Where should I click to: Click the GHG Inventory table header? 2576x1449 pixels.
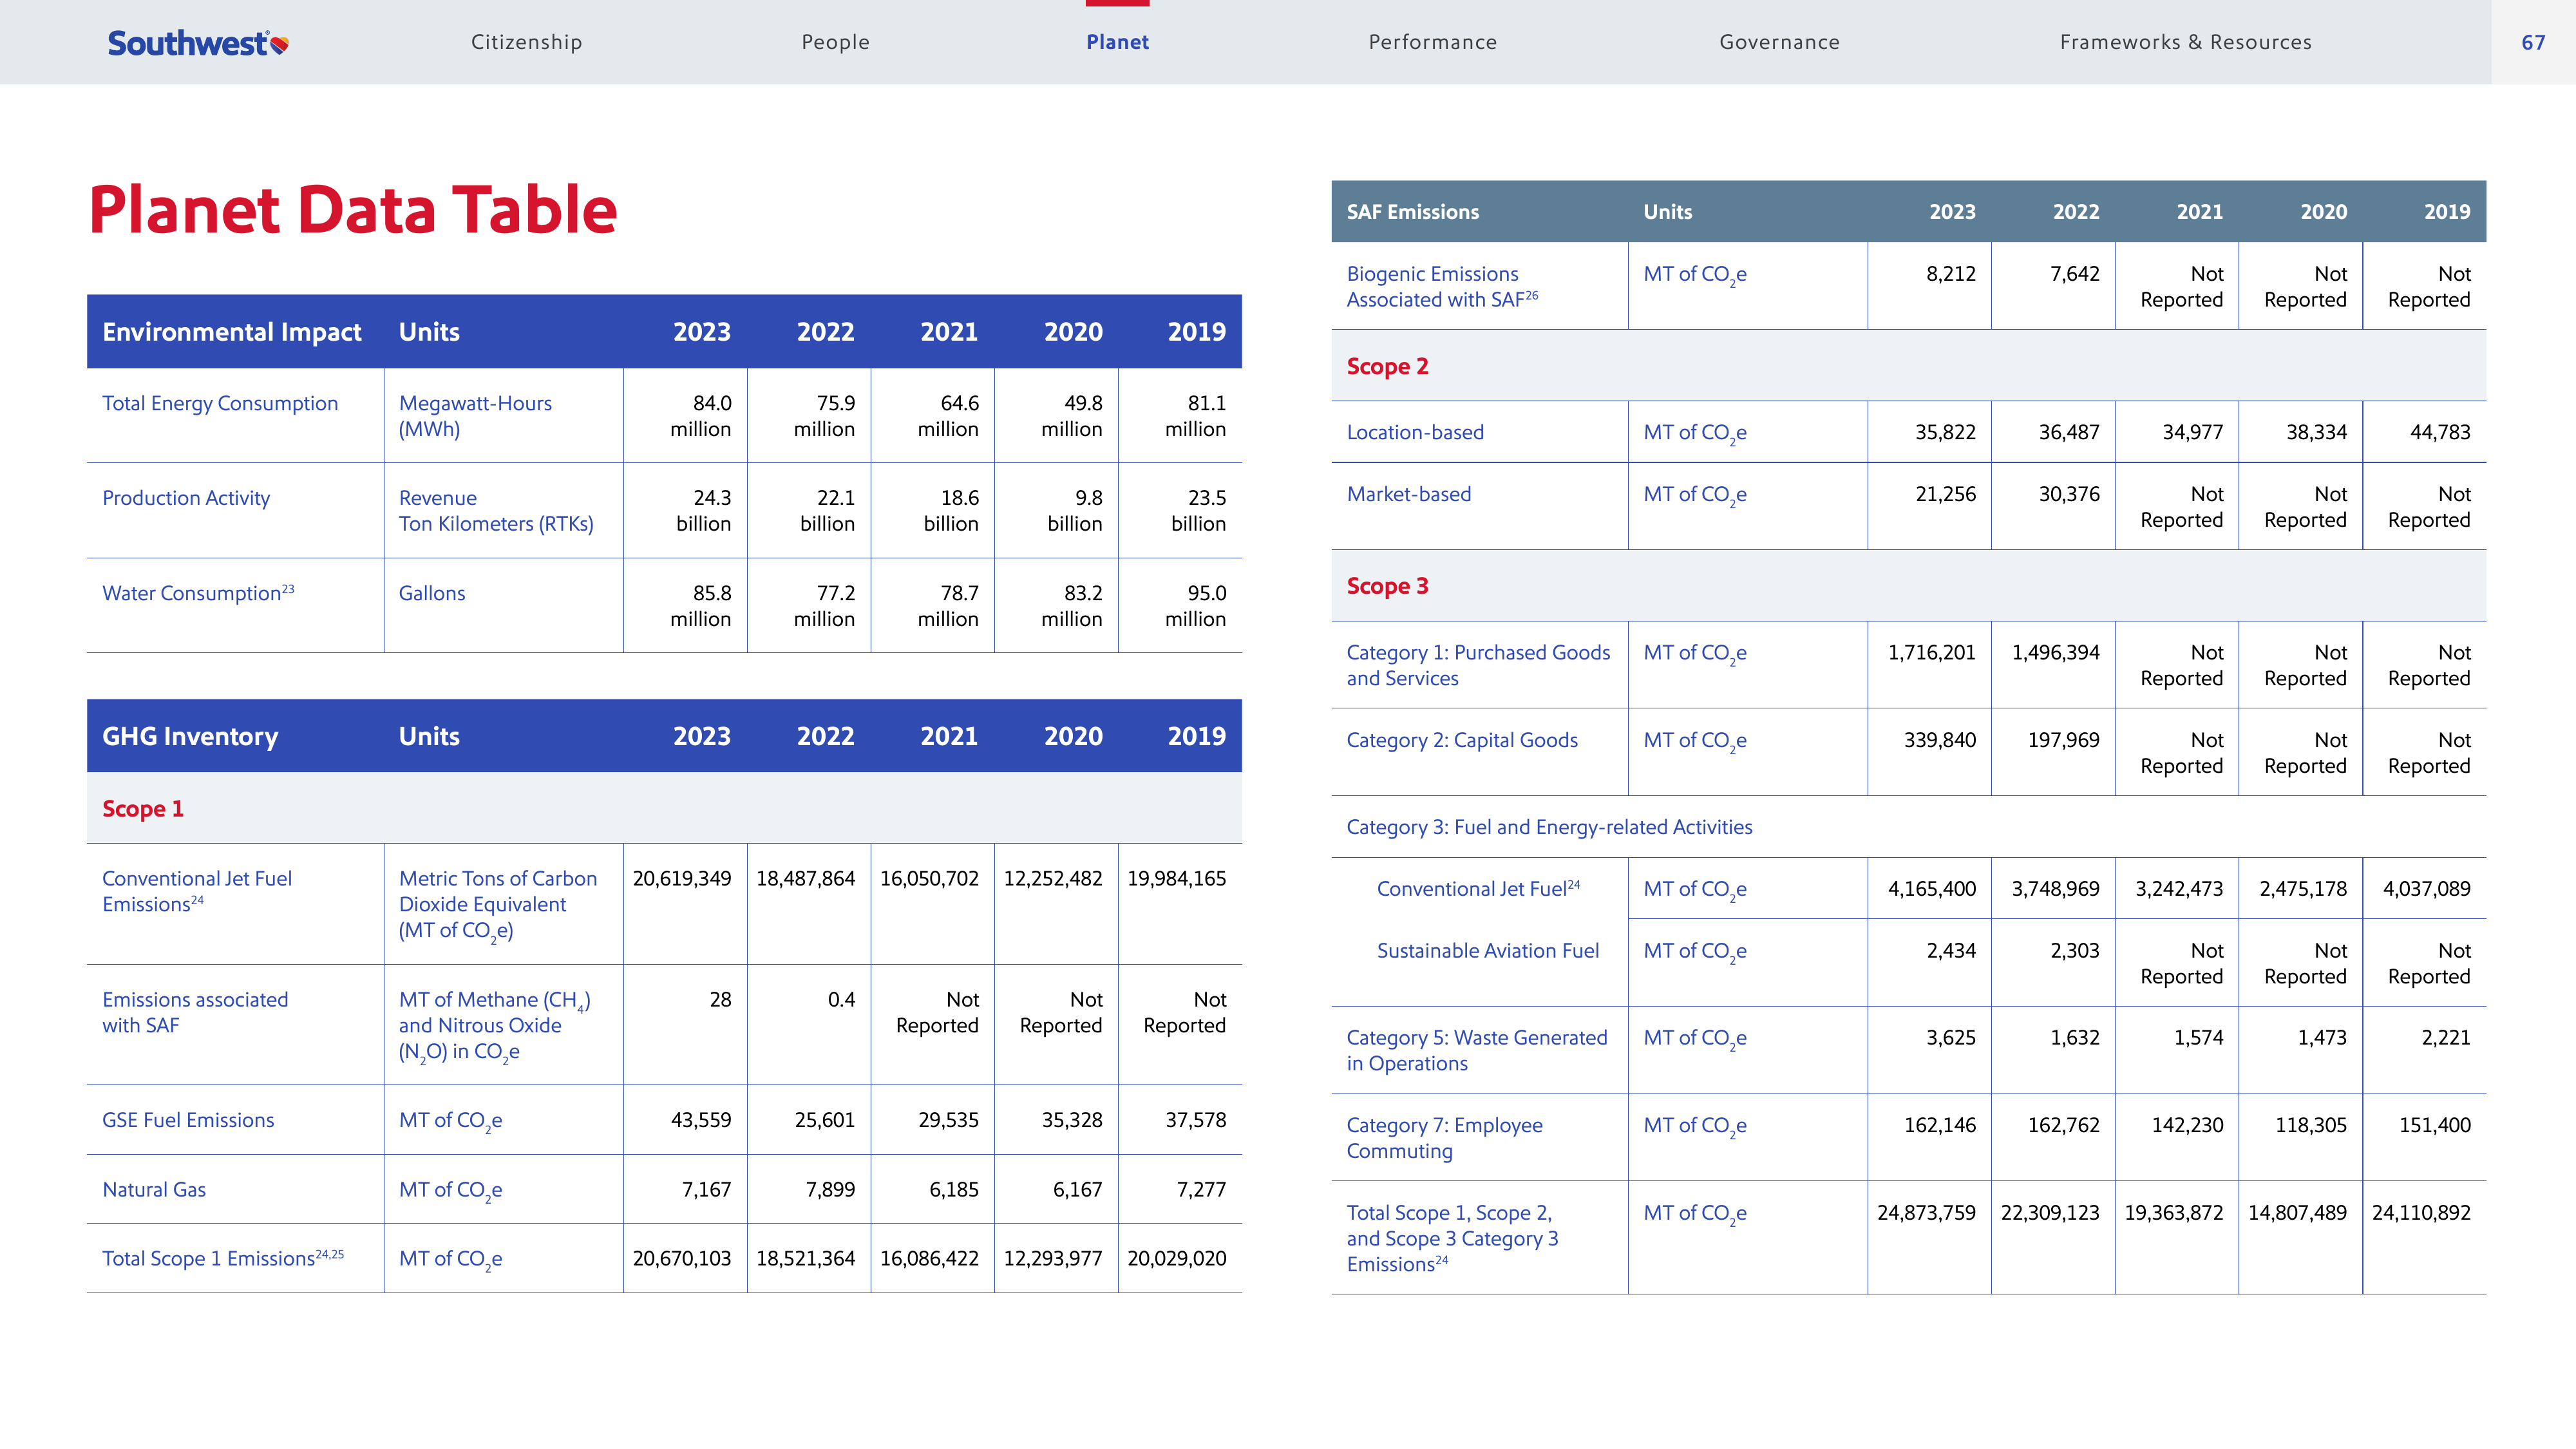[x=190, y=736]
